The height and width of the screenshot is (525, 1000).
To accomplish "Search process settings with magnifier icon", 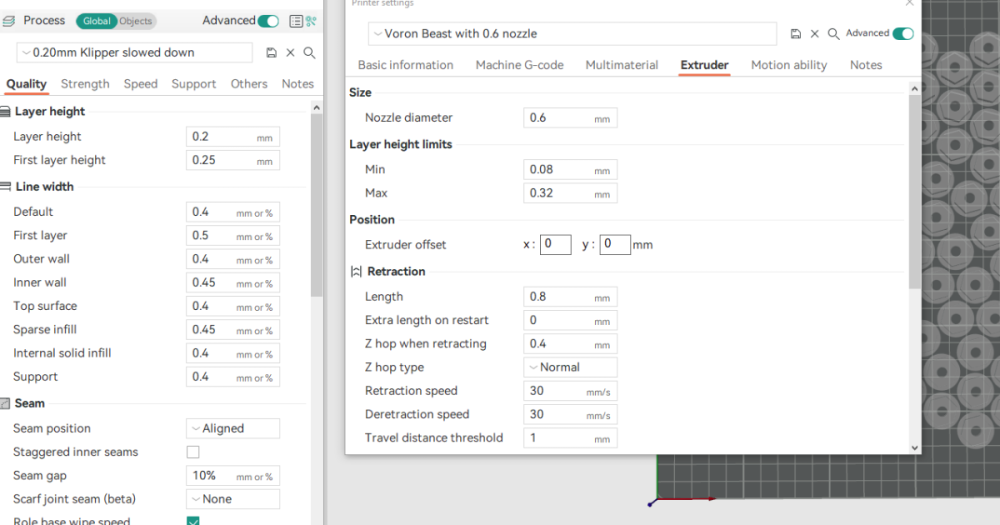I will tap(309, 53).
